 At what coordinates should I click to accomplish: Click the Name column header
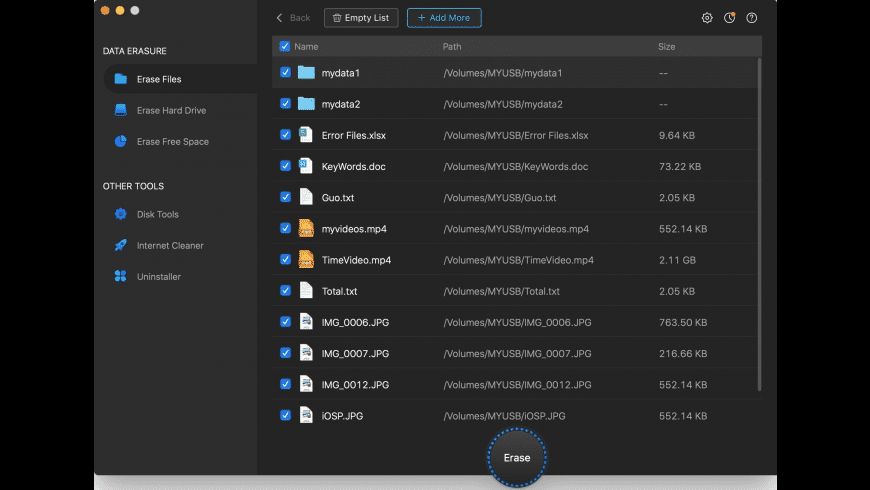pos(306,47)
